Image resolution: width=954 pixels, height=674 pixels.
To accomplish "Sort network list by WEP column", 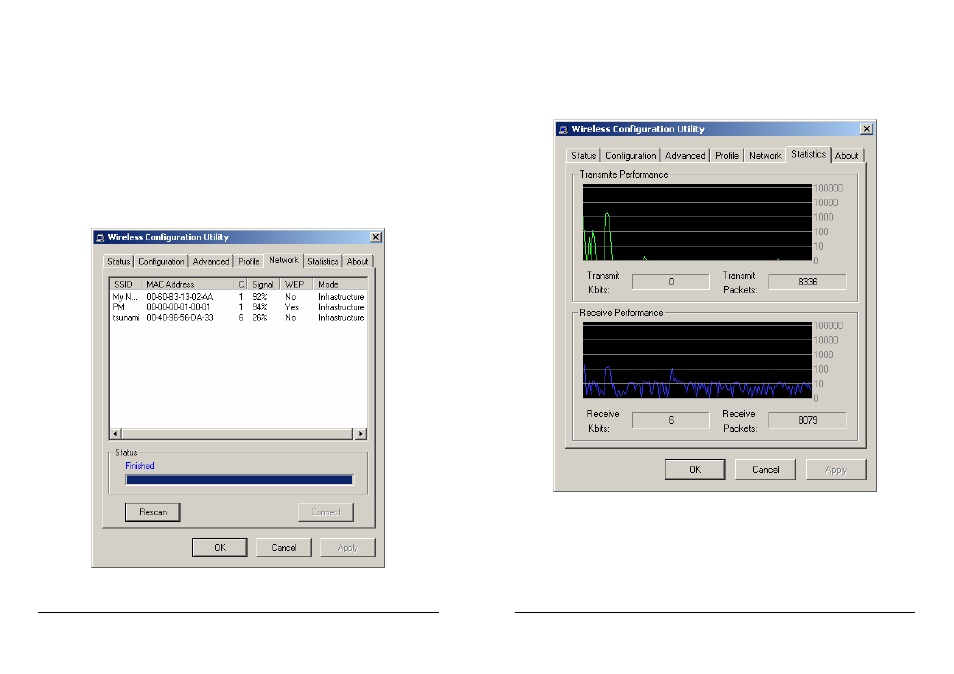I will [296, 284].
